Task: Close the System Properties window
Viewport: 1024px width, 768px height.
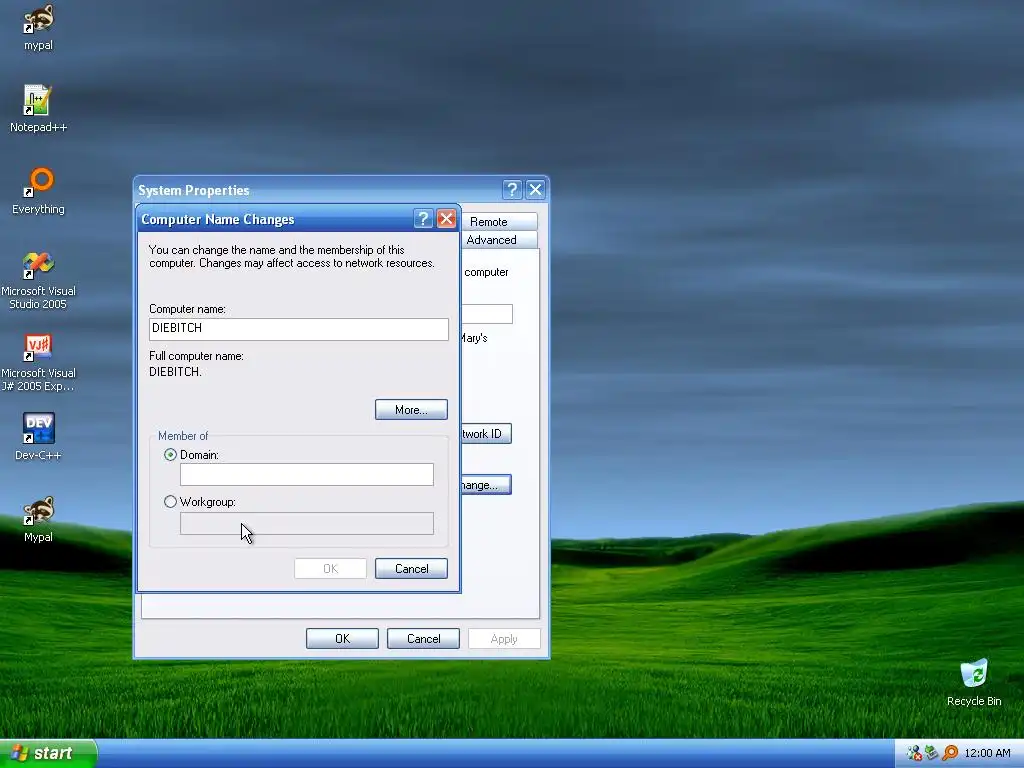Action: tap(535, 190)
